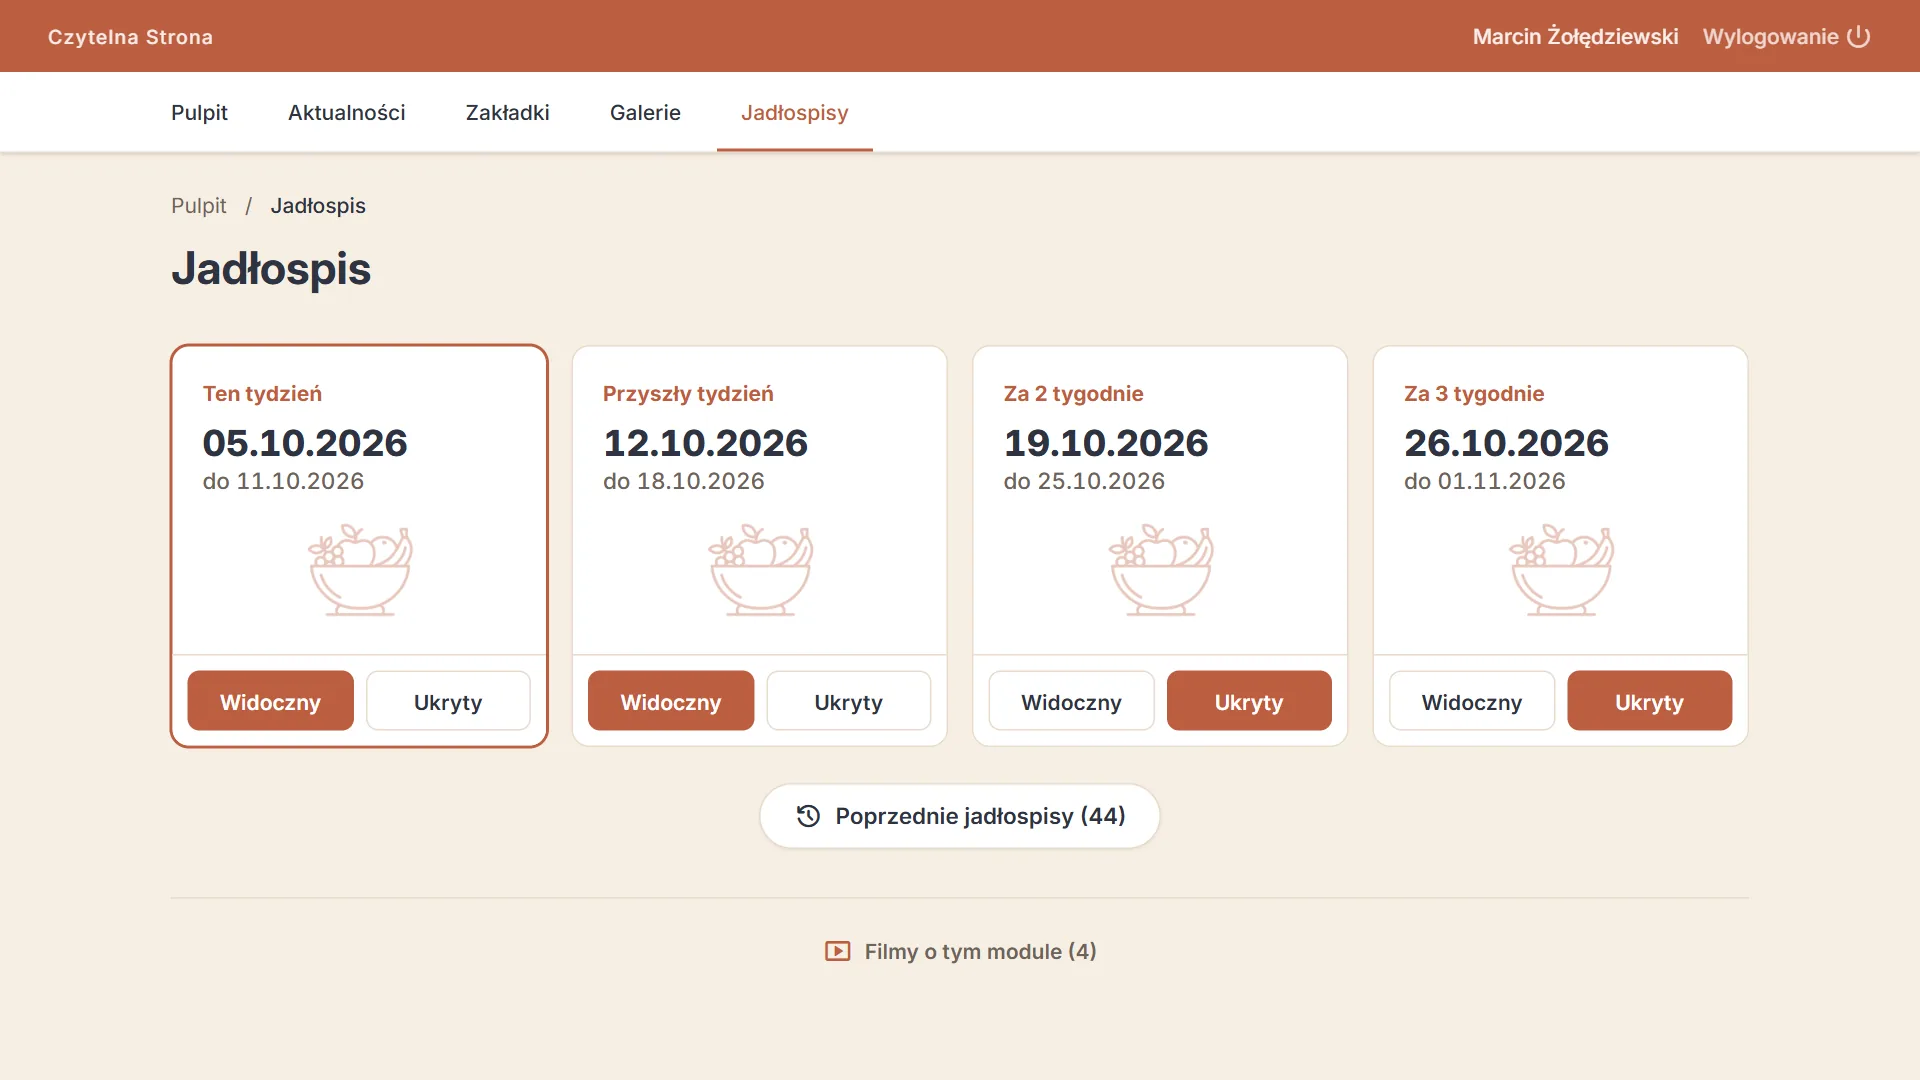Click the Przyszły tydzień card label
1920x1080 pixels.
688,393
